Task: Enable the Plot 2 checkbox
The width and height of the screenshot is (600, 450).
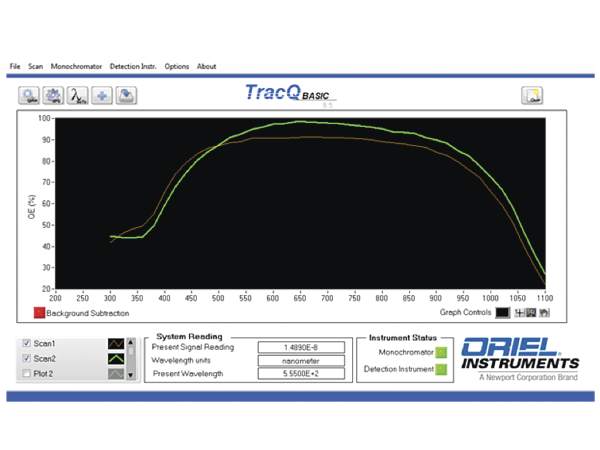Action: coord(25,373)
